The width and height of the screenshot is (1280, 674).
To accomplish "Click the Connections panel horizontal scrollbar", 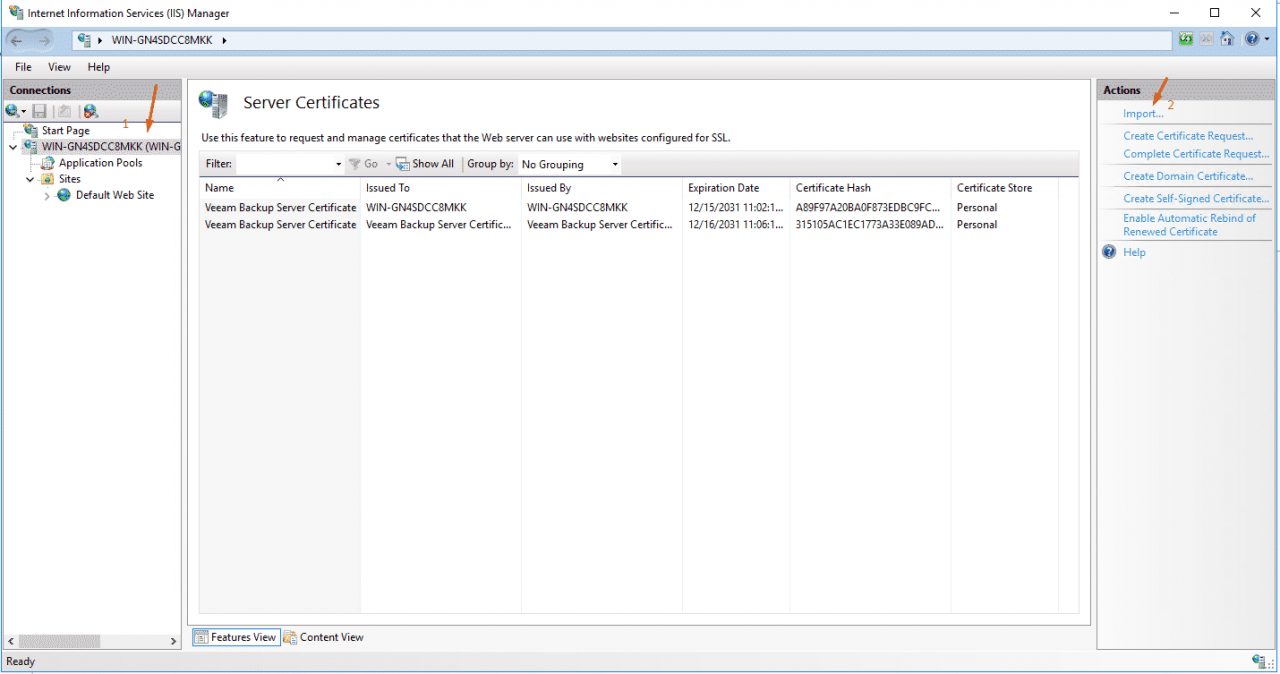I will [90, 641].
